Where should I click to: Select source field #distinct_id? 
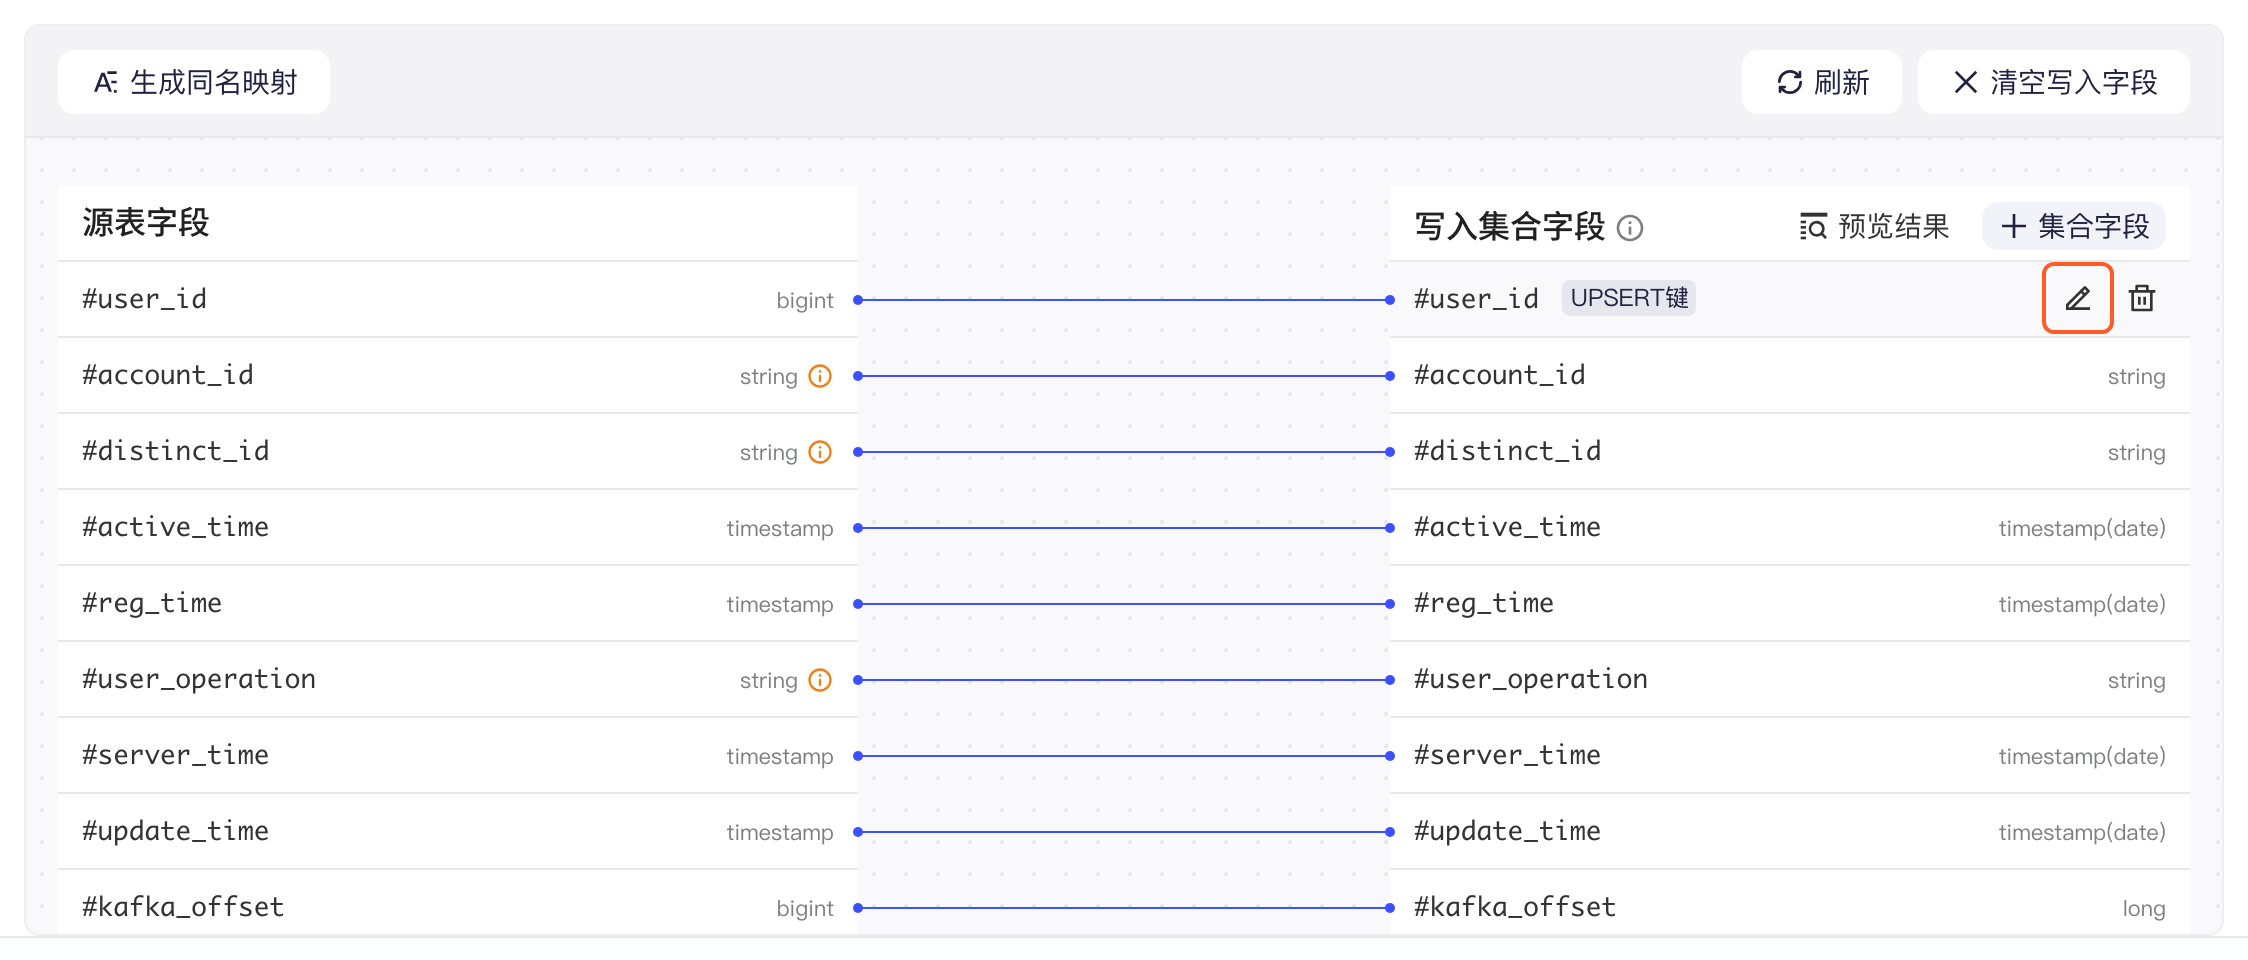click(x=458, y=451)
